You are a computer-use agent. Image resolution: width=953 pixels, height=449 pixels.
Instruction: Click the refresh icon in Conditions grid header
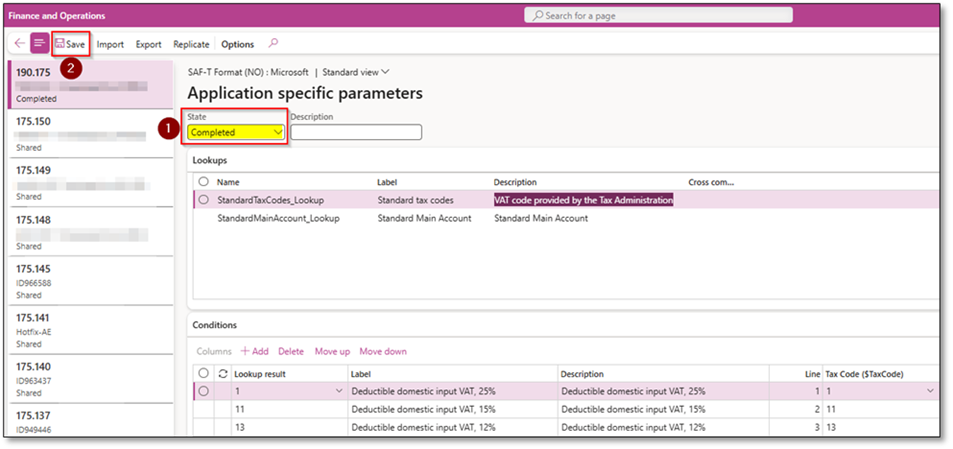click(223, 373)
